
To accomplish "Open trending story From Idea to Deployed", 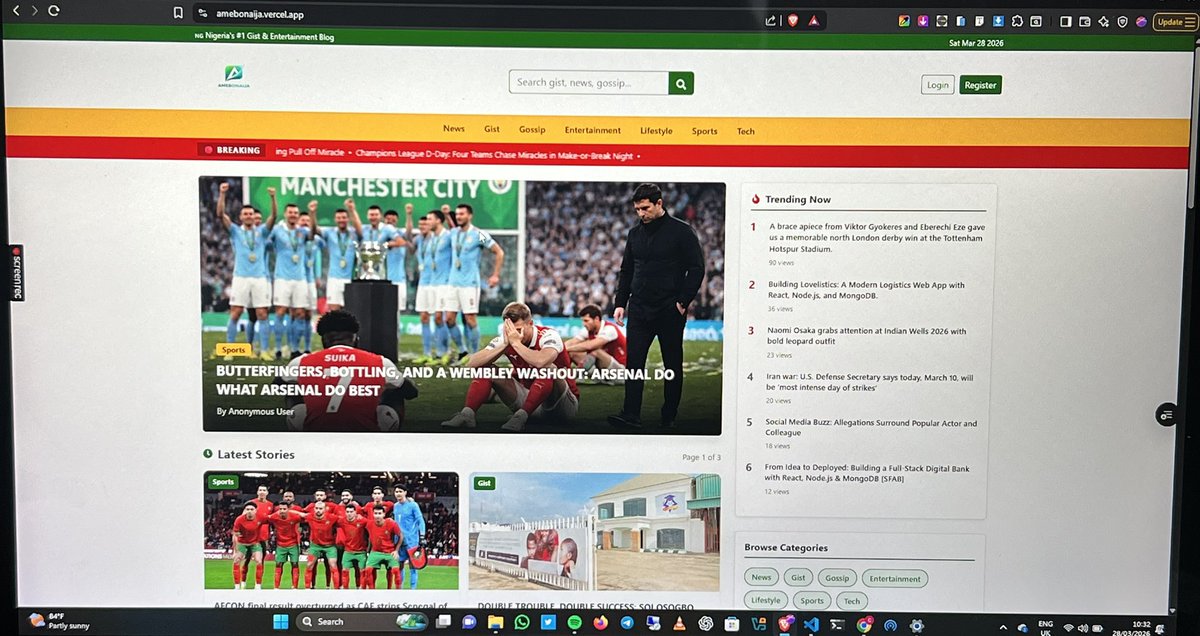I will (867, 472).
